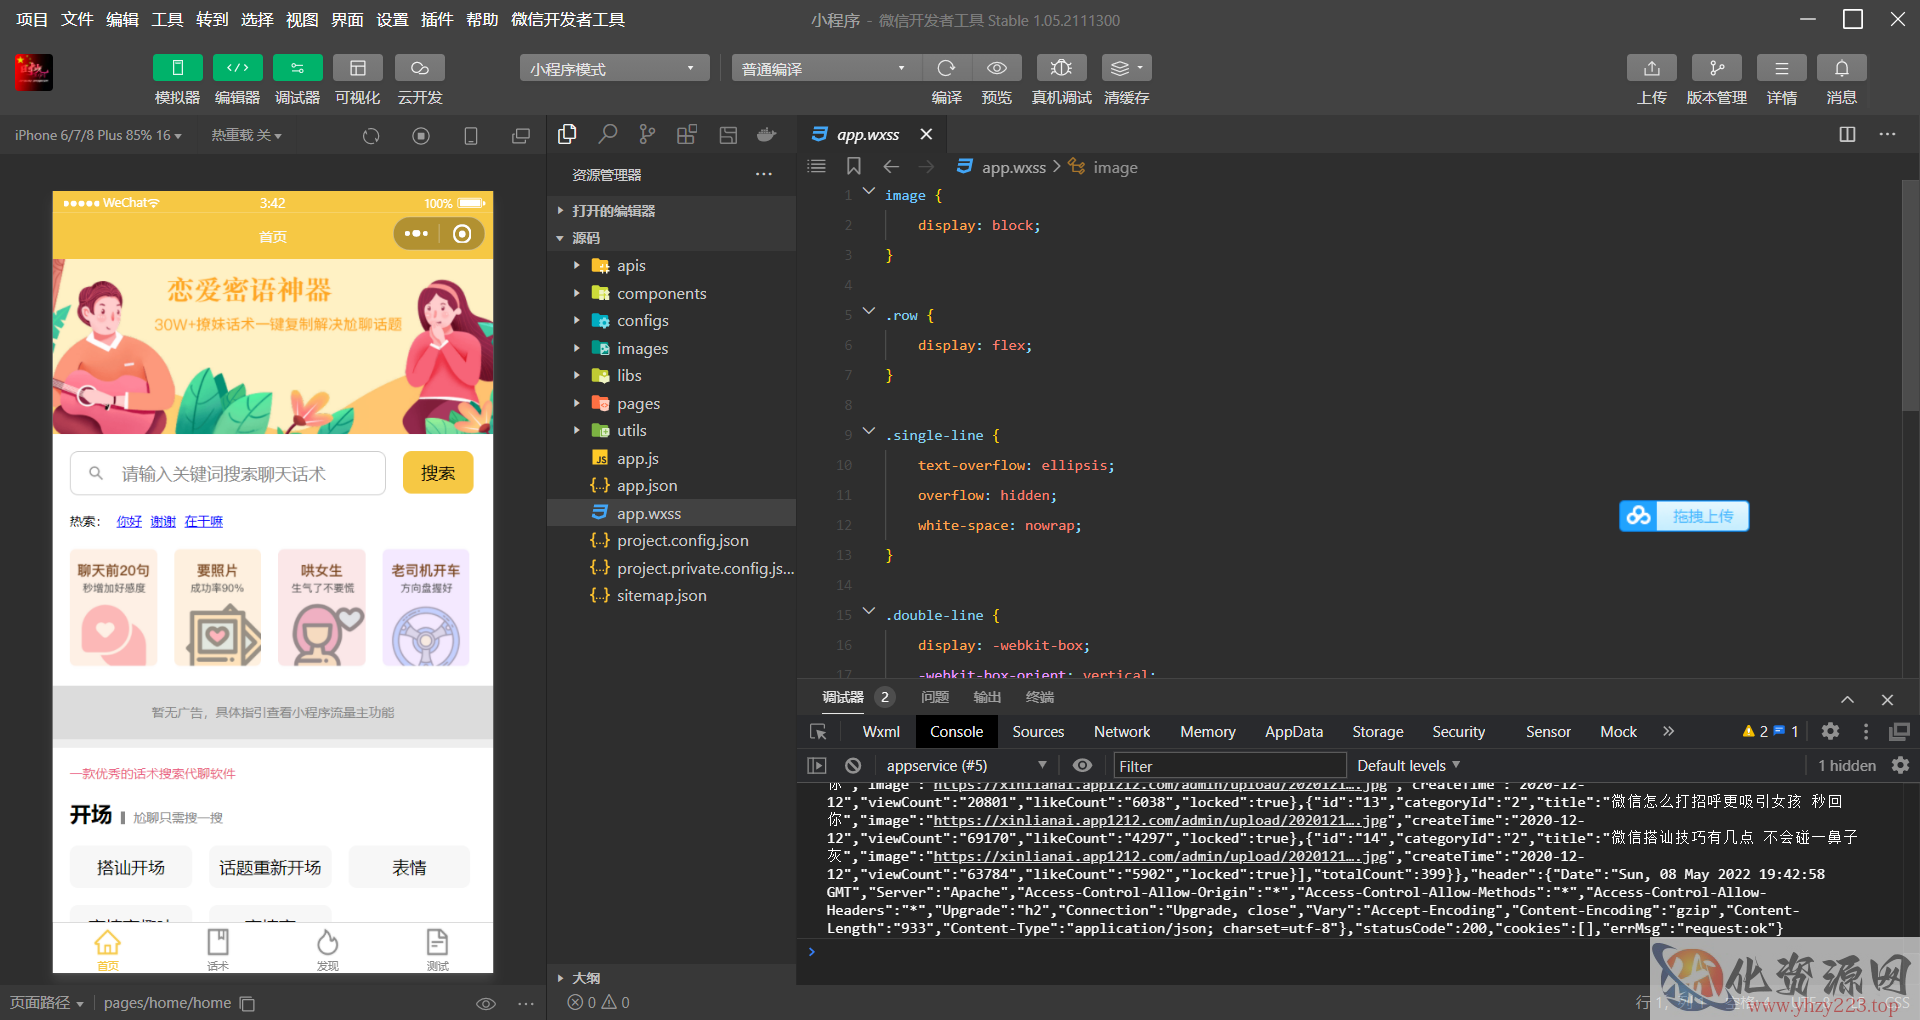
Task: Click the bookmark icon in editor
Action: [854, 166]
